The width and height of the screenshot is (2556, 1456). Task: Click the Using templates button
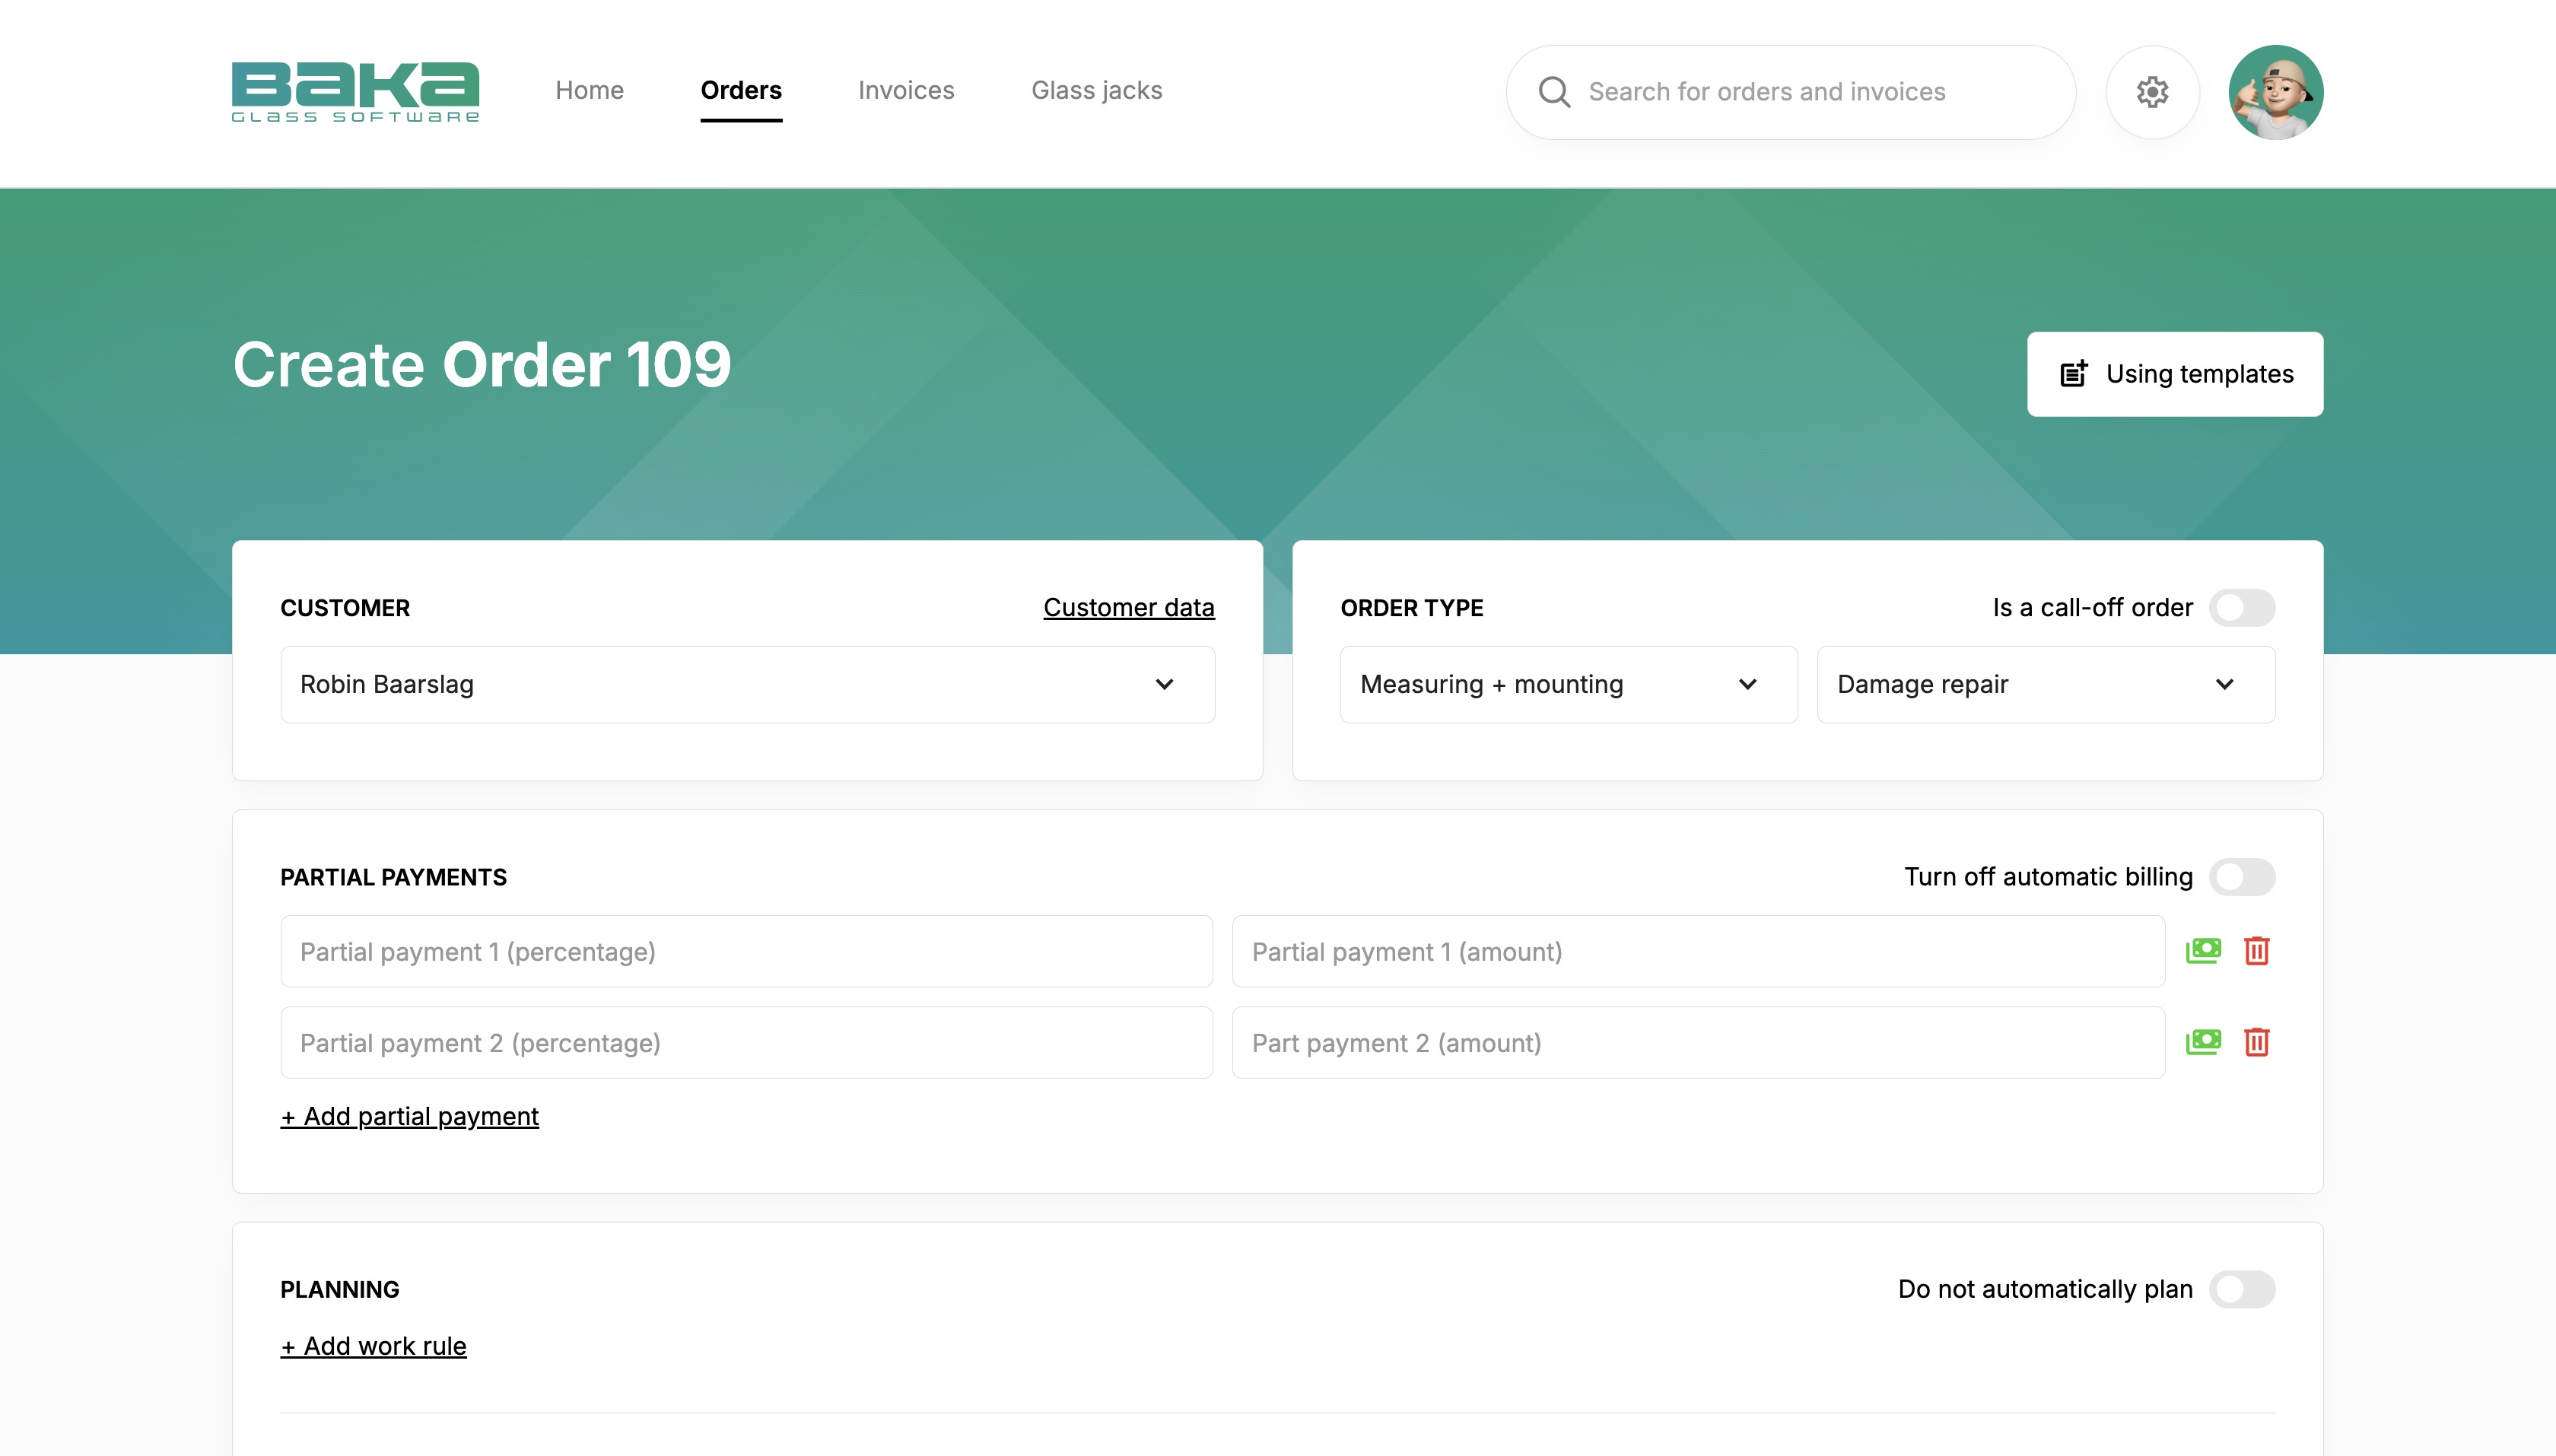click(2175, 374)
